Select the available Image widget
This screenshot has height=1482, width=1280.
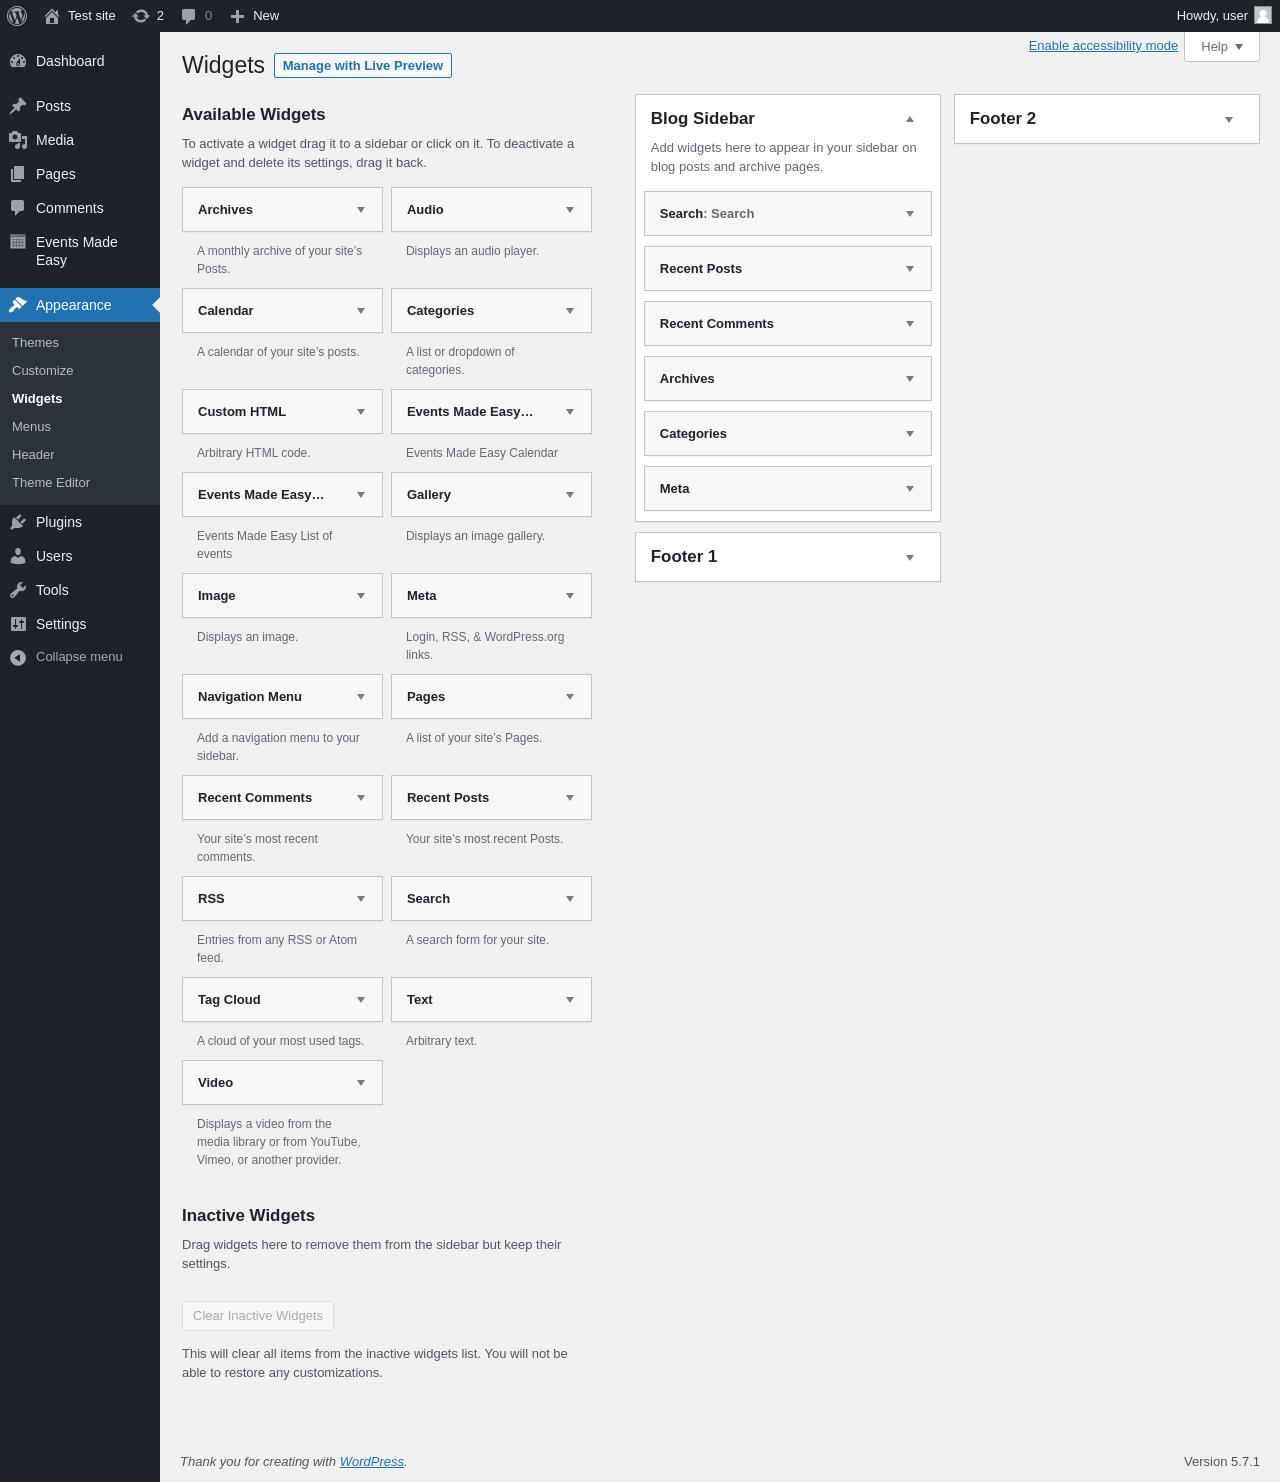click(x=282, y=596)
